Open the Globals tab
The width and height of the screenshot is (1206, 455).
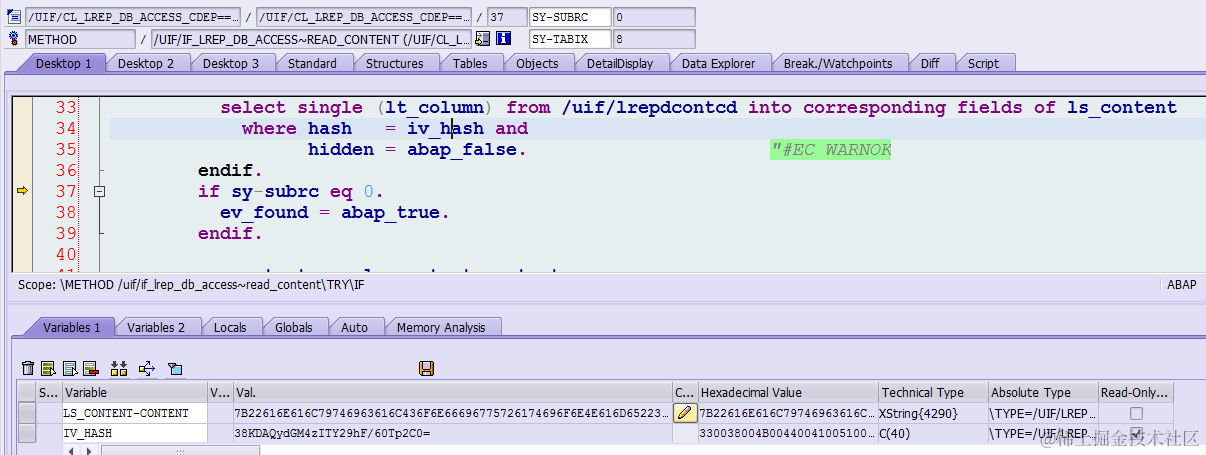(x=294, y=327)
